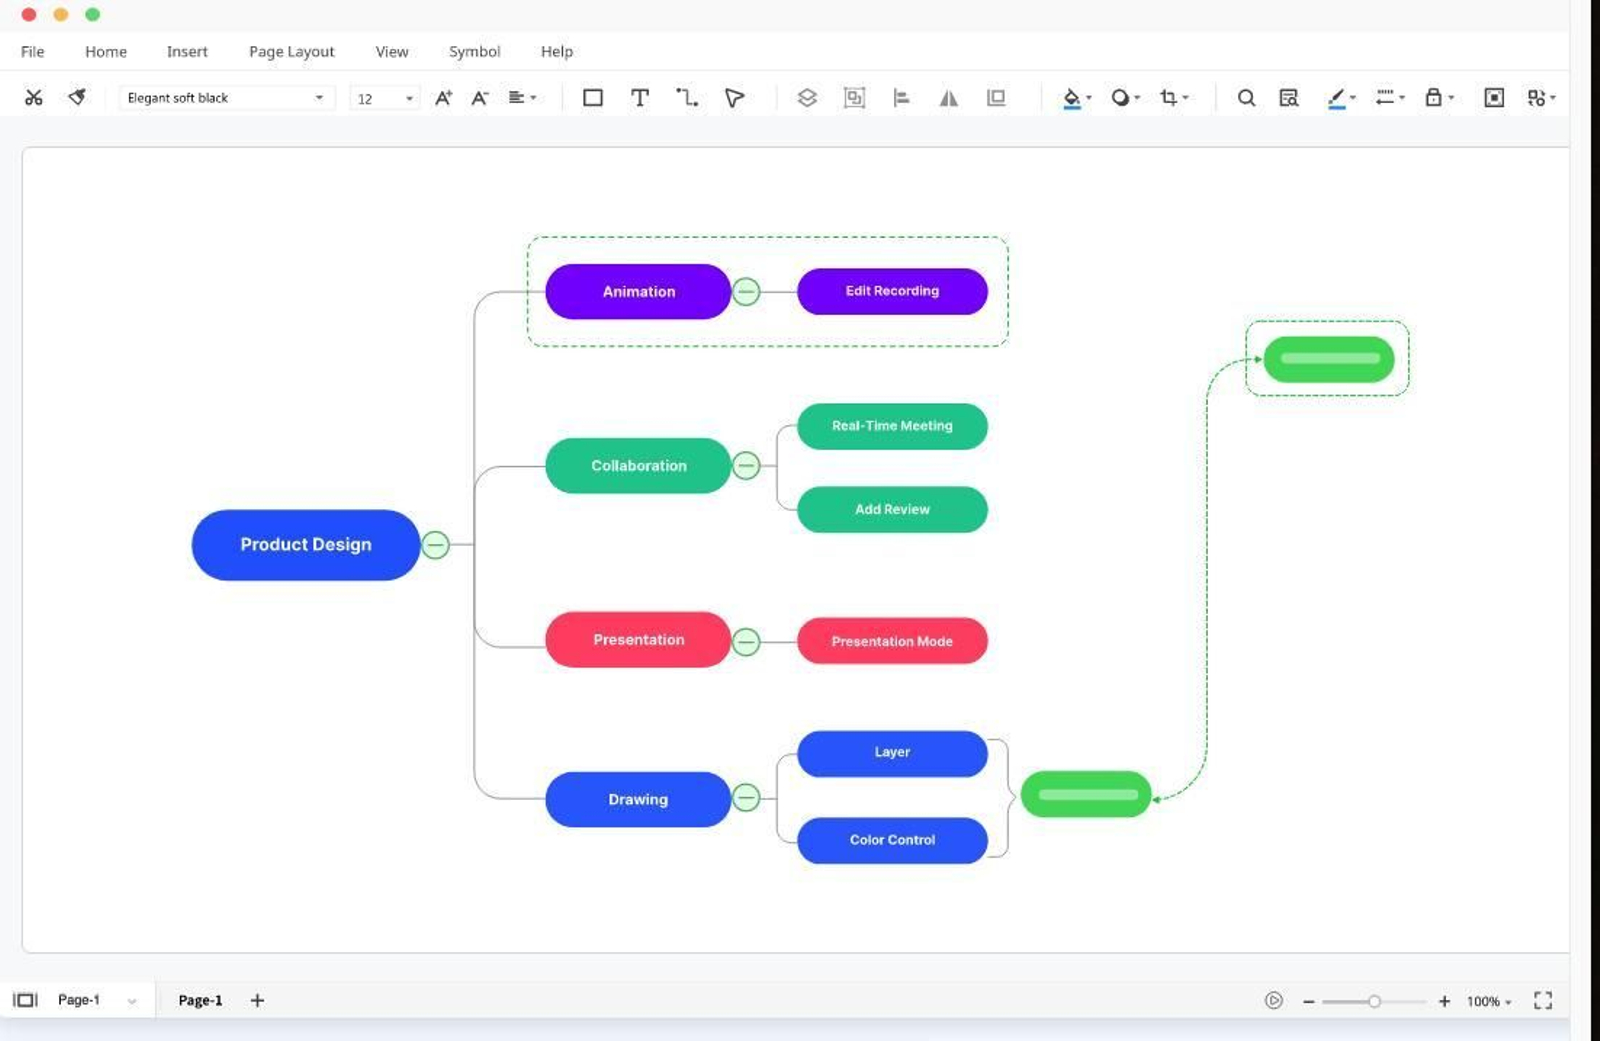Add a new page with the plus button
The image size is (1600, 1041).
point(257,999)
